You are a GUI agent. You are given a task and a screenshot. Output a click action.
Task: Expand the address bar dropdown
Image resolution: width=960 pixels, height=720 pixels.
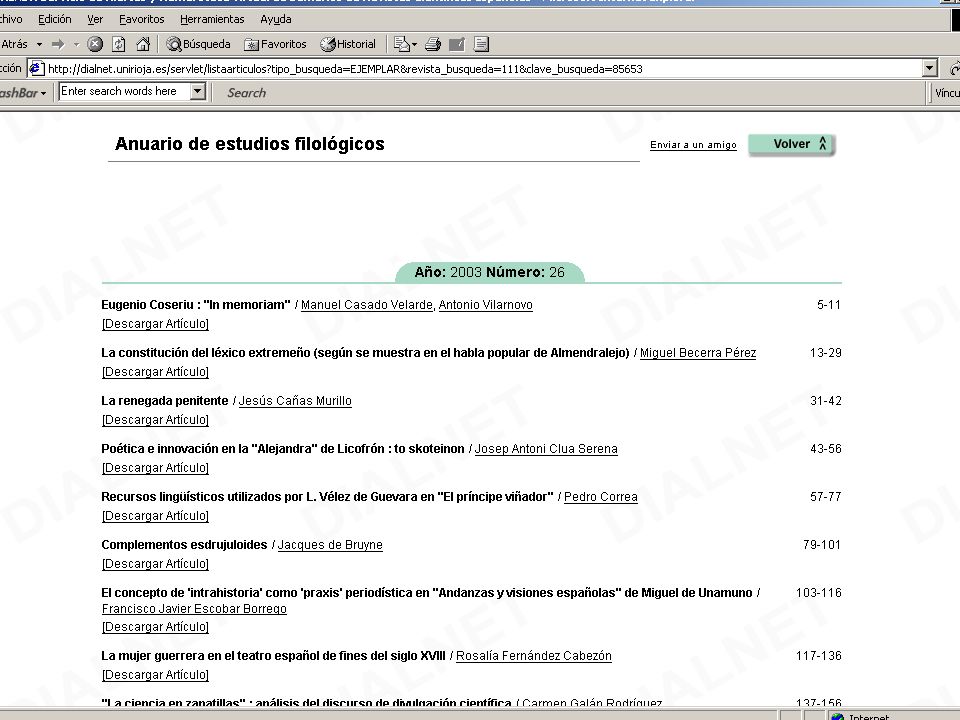pyautogui.click(x=930, y=69)
